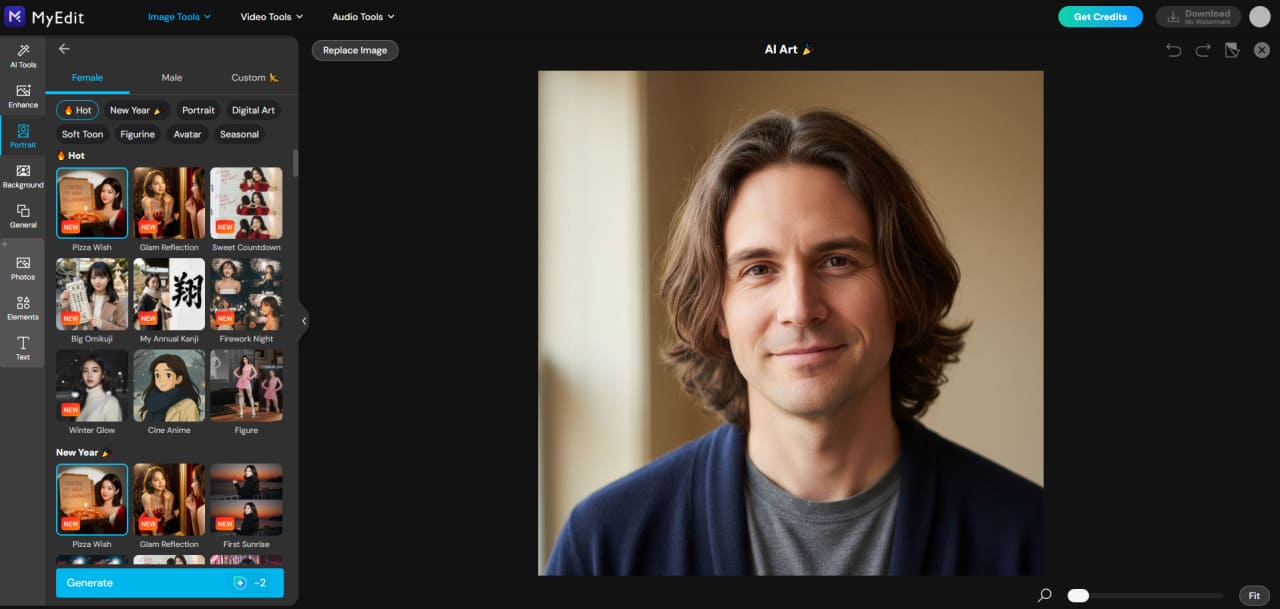Open the Audio Tools dropdown
Screen dimensions: 1280x609
point(362,16)
